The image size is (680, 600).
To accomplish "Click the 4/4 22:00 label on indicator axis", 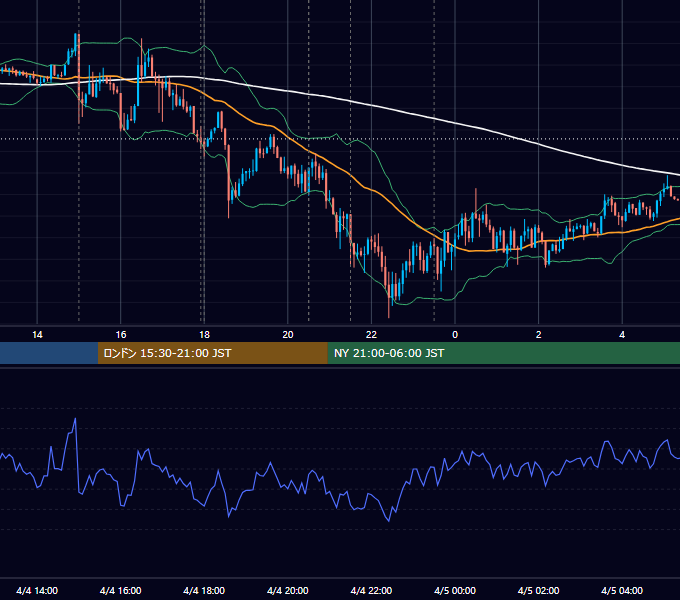I will [371, 590].
